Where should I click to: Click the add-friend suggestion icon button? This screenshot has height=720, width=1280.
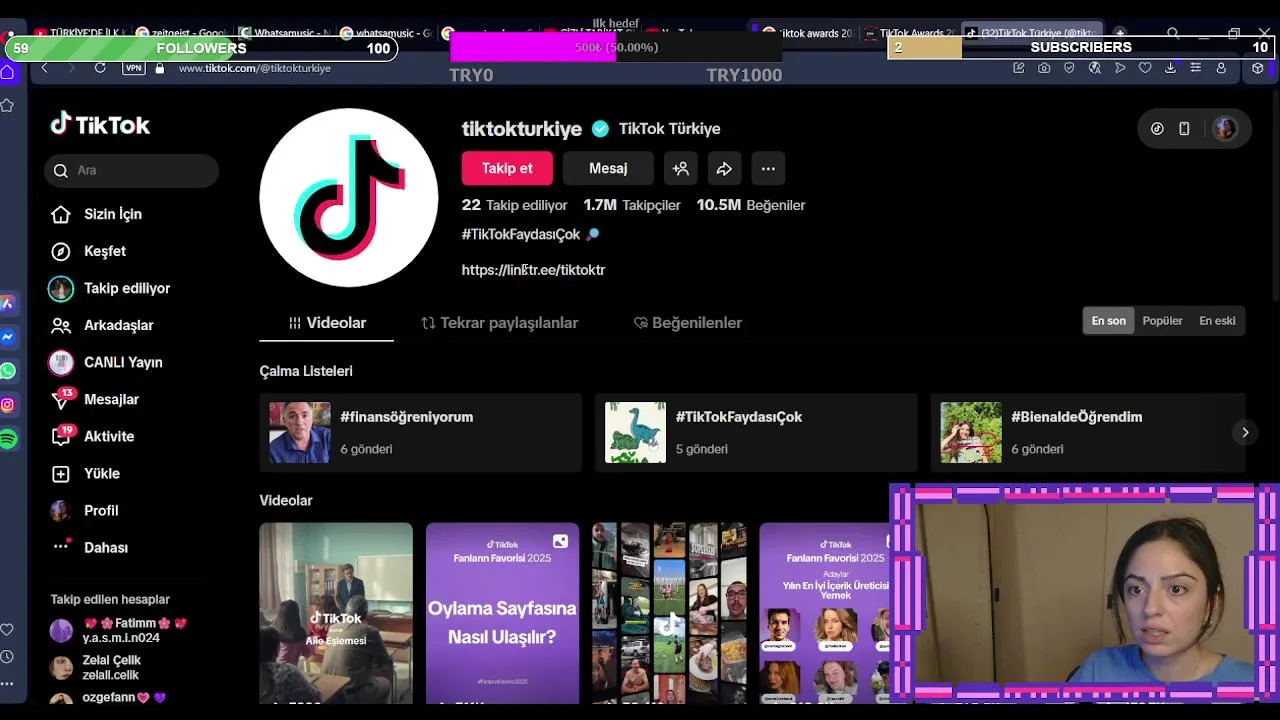681,168
